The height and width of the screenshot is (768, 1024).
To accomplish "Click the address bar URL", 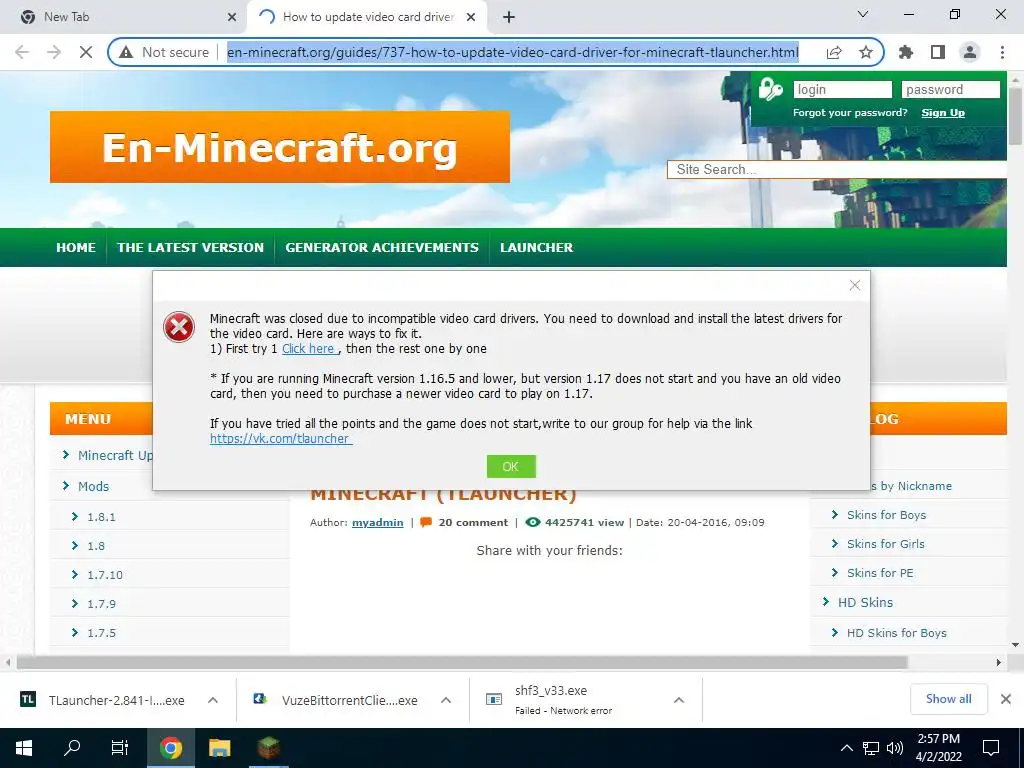I will point(513,52).
